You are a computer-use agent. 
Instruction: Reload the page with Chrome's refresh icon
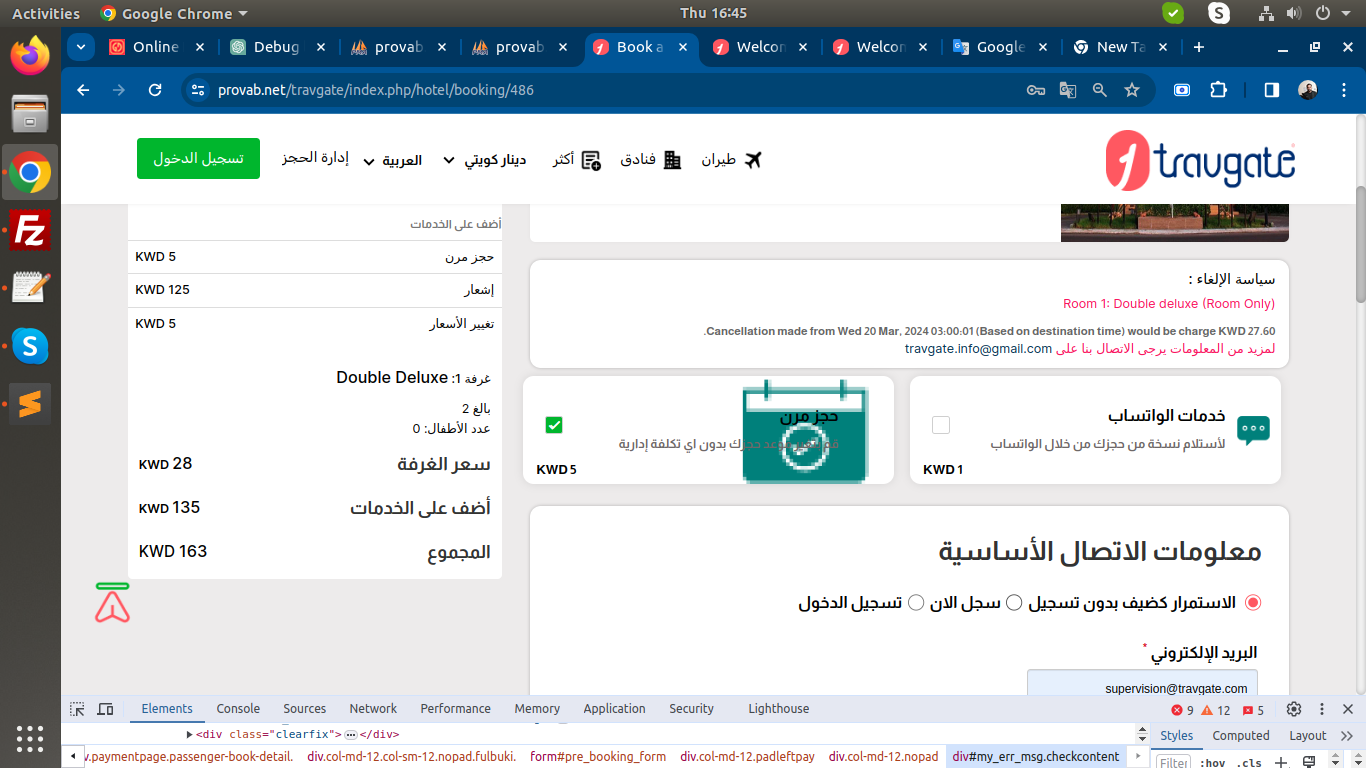(155, 90)
